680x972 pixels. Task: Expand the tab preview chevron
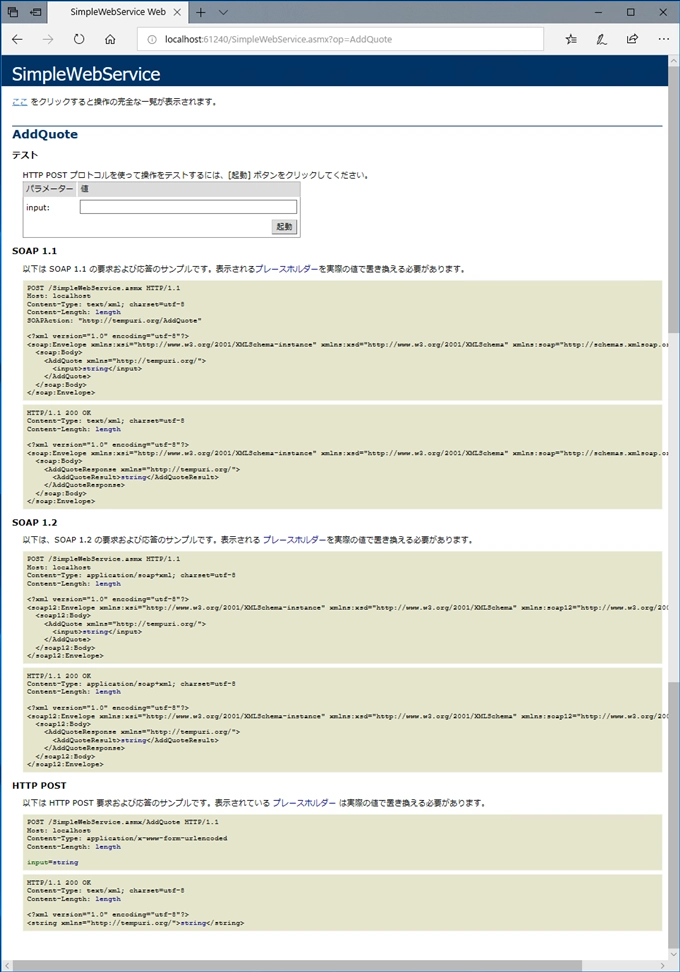click(x=223, y=12)
